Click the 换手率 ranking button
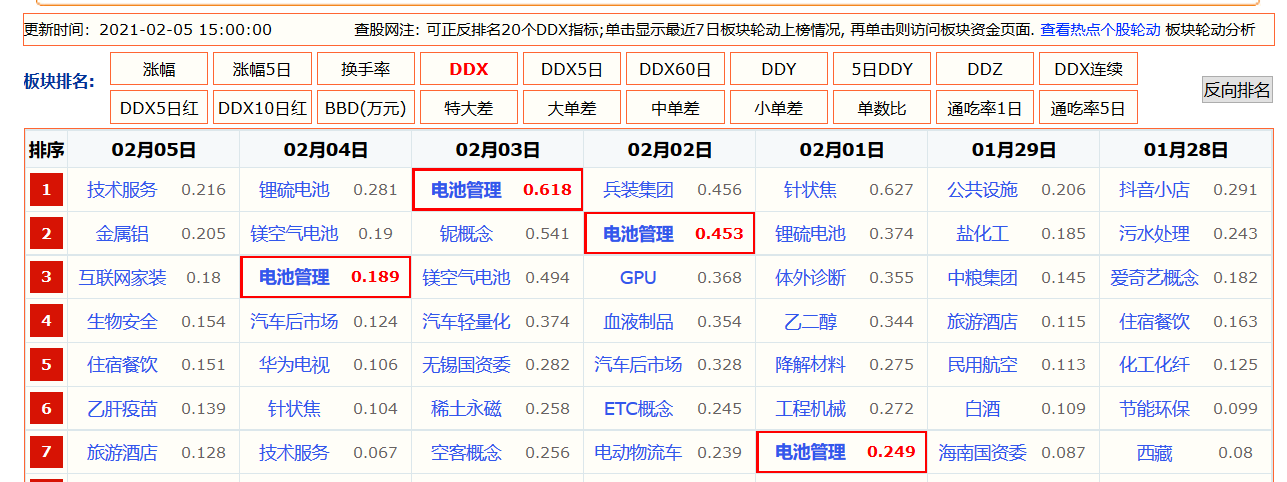Screen dimensions: 1287x482 pos(365,69)
